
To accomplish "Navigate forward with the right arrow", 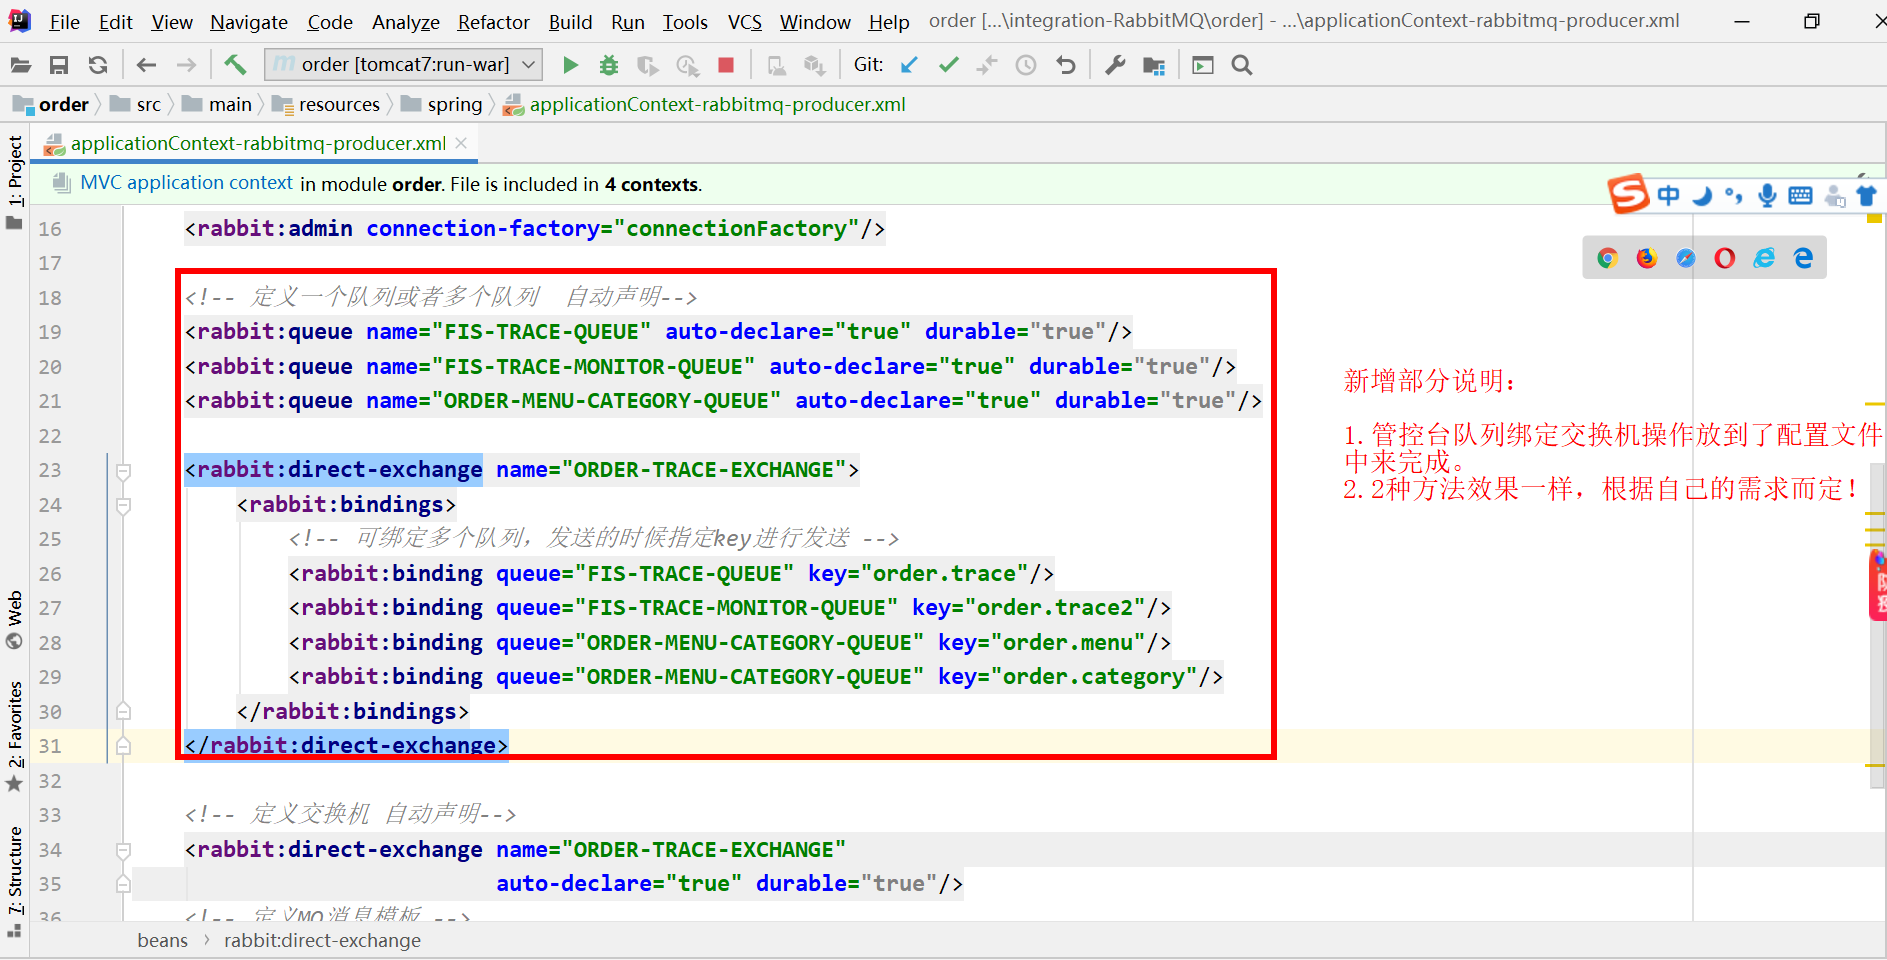I will pyautogui.click(x=186, y=65).
